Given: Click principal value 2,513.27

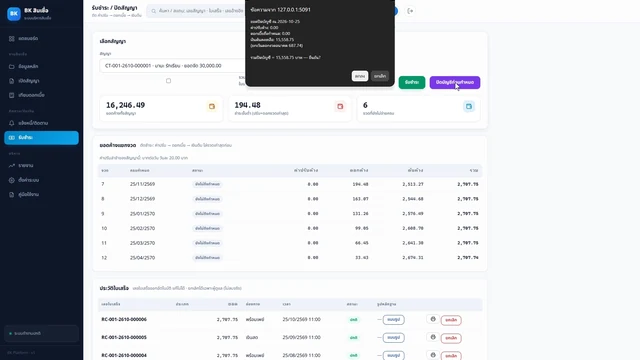Looking at the screenshot, I should (x=413, y=184).
